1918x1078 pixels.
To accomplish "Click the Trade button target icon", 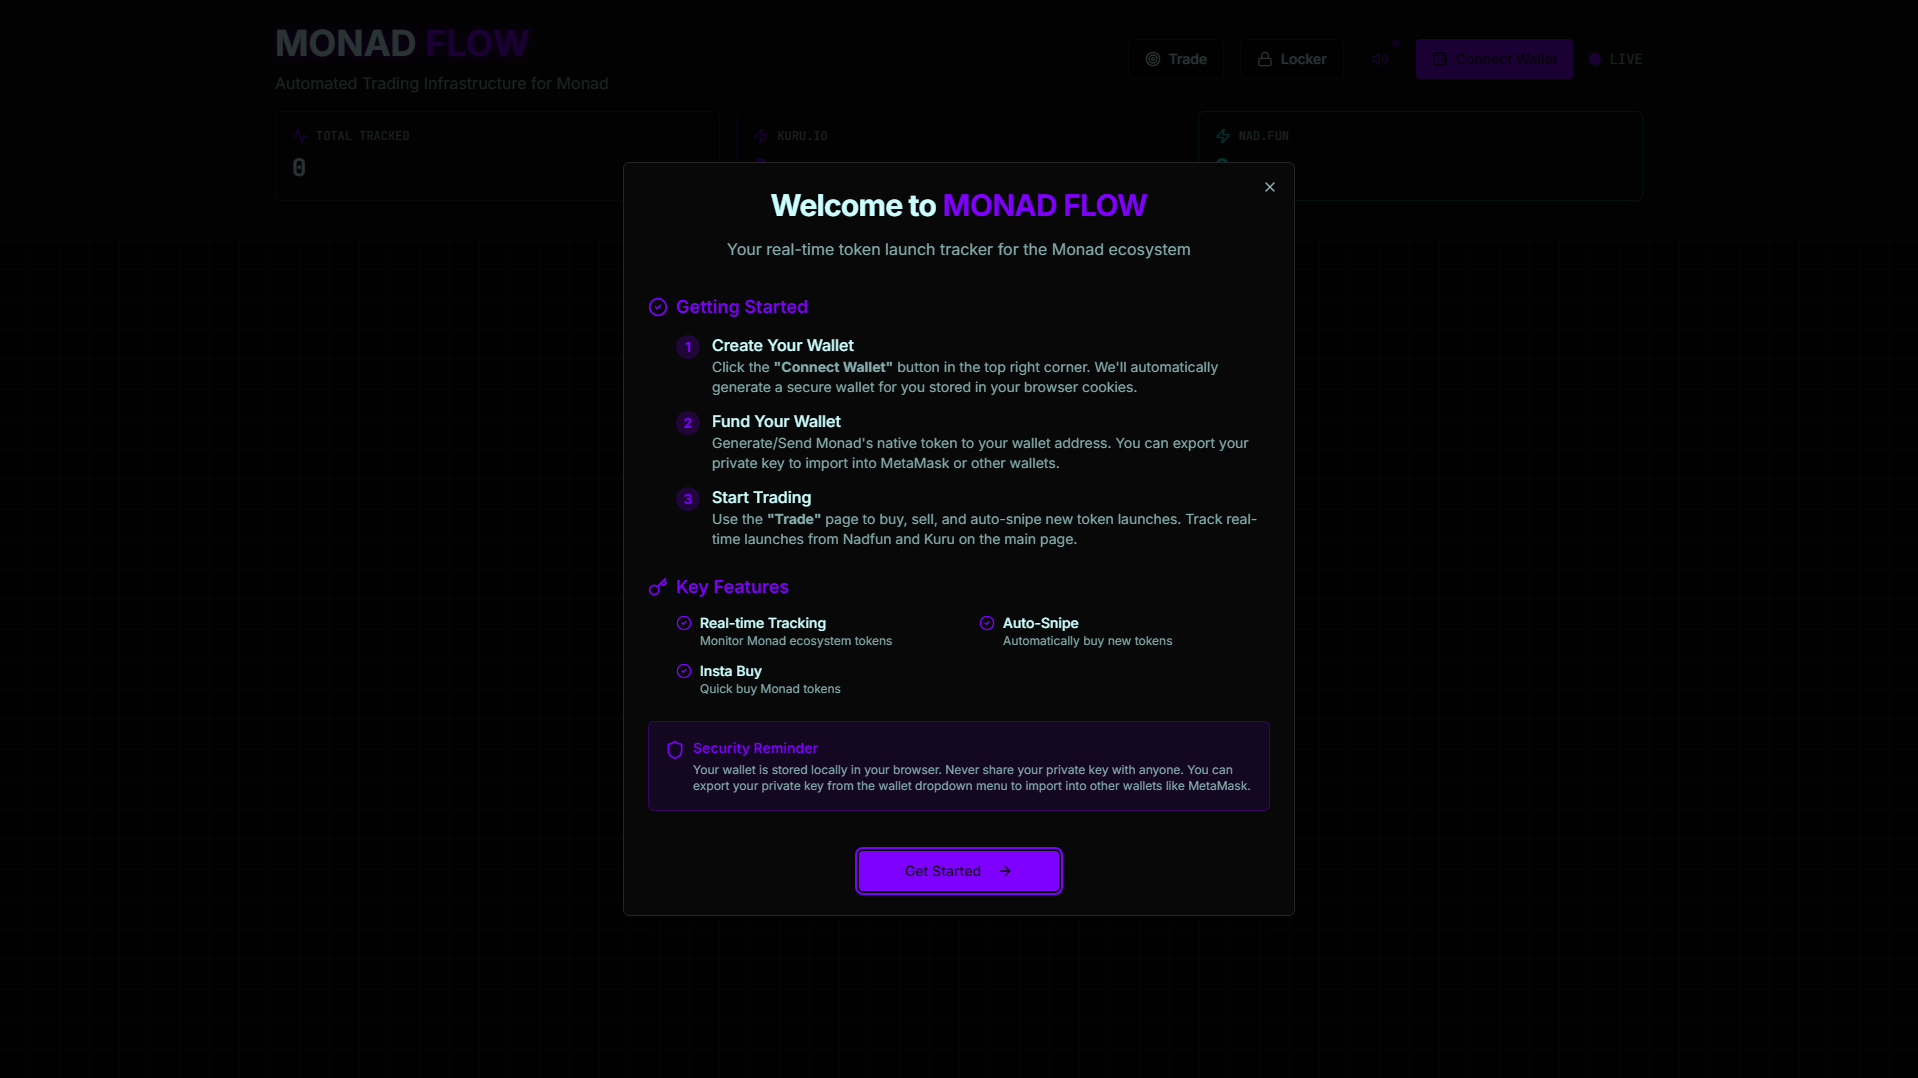I will (1153, 59).
